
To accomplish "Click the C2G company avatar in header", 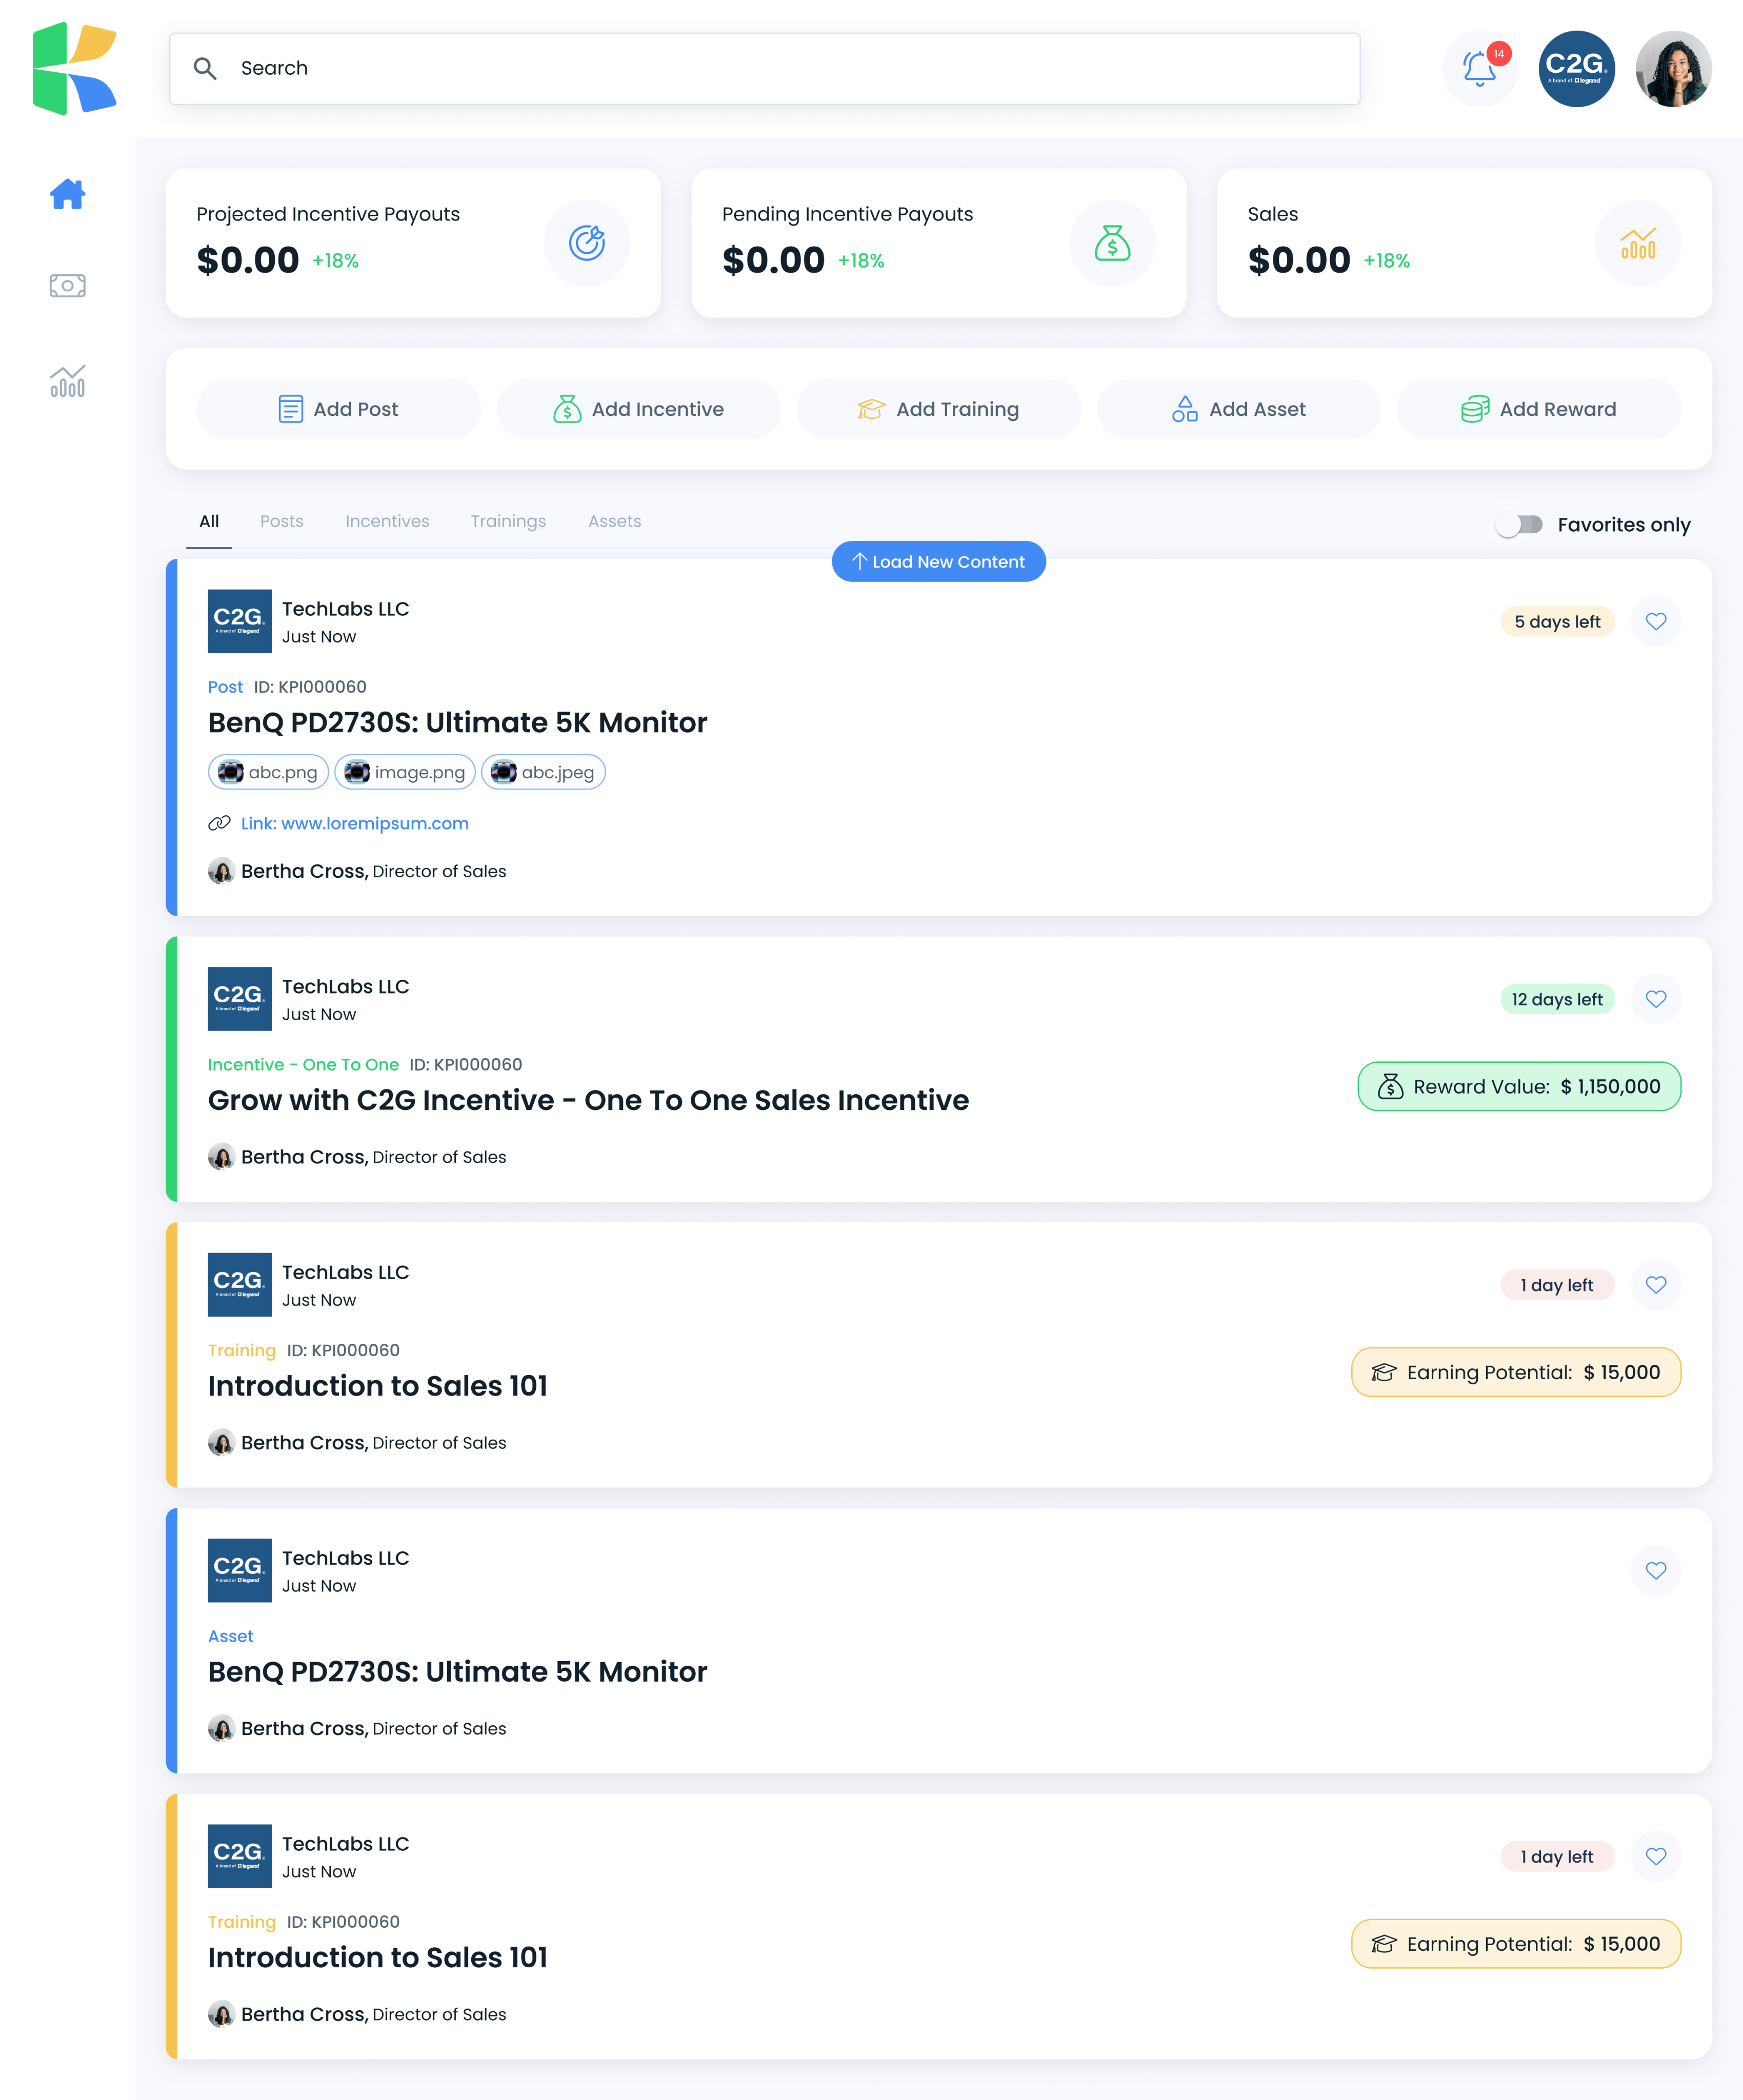I will (1576, 68).
